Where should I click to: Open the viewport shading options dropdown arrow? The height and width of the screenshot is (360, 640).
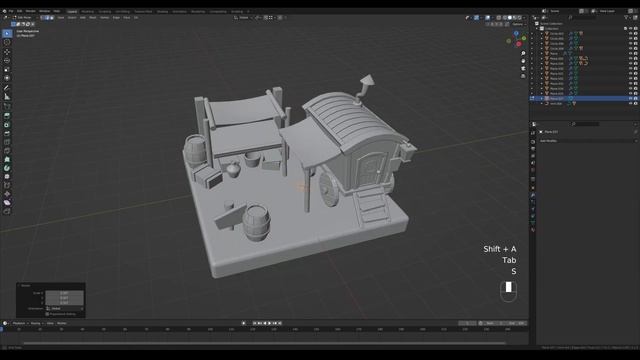[x=524, y=18]
